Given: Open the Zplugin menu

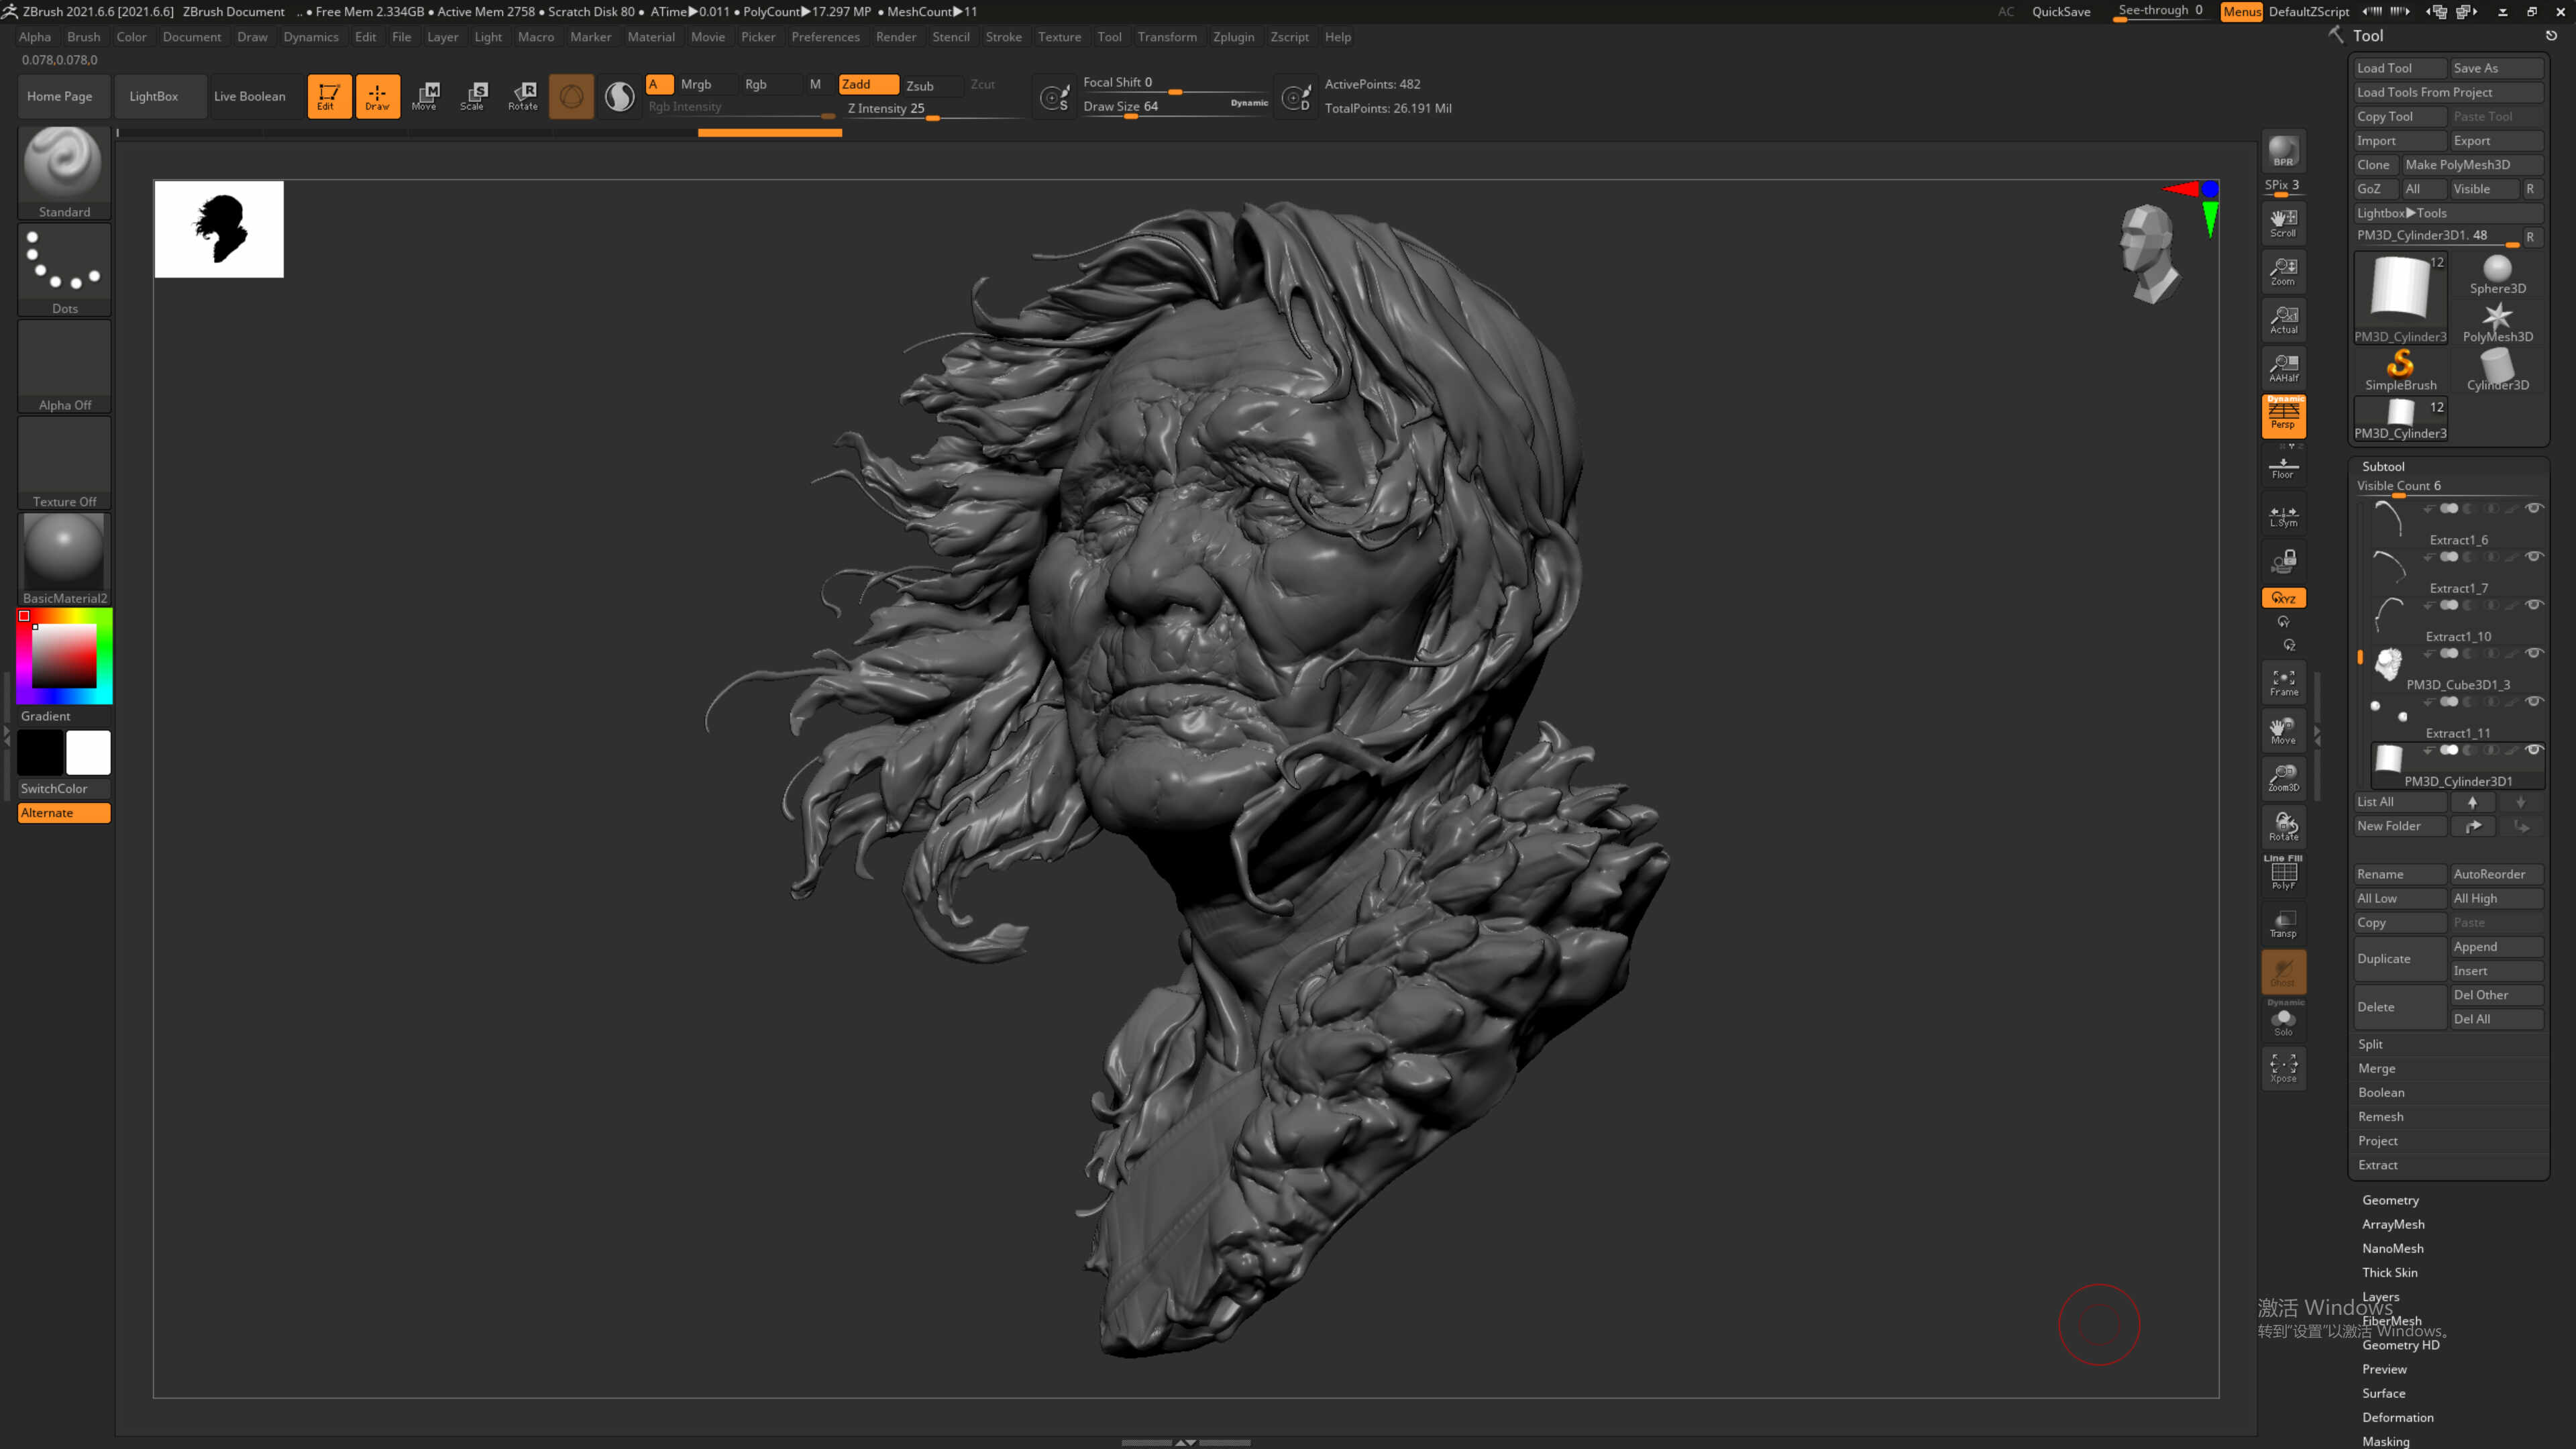Looking at the screenshot, I should [1233, 37].
